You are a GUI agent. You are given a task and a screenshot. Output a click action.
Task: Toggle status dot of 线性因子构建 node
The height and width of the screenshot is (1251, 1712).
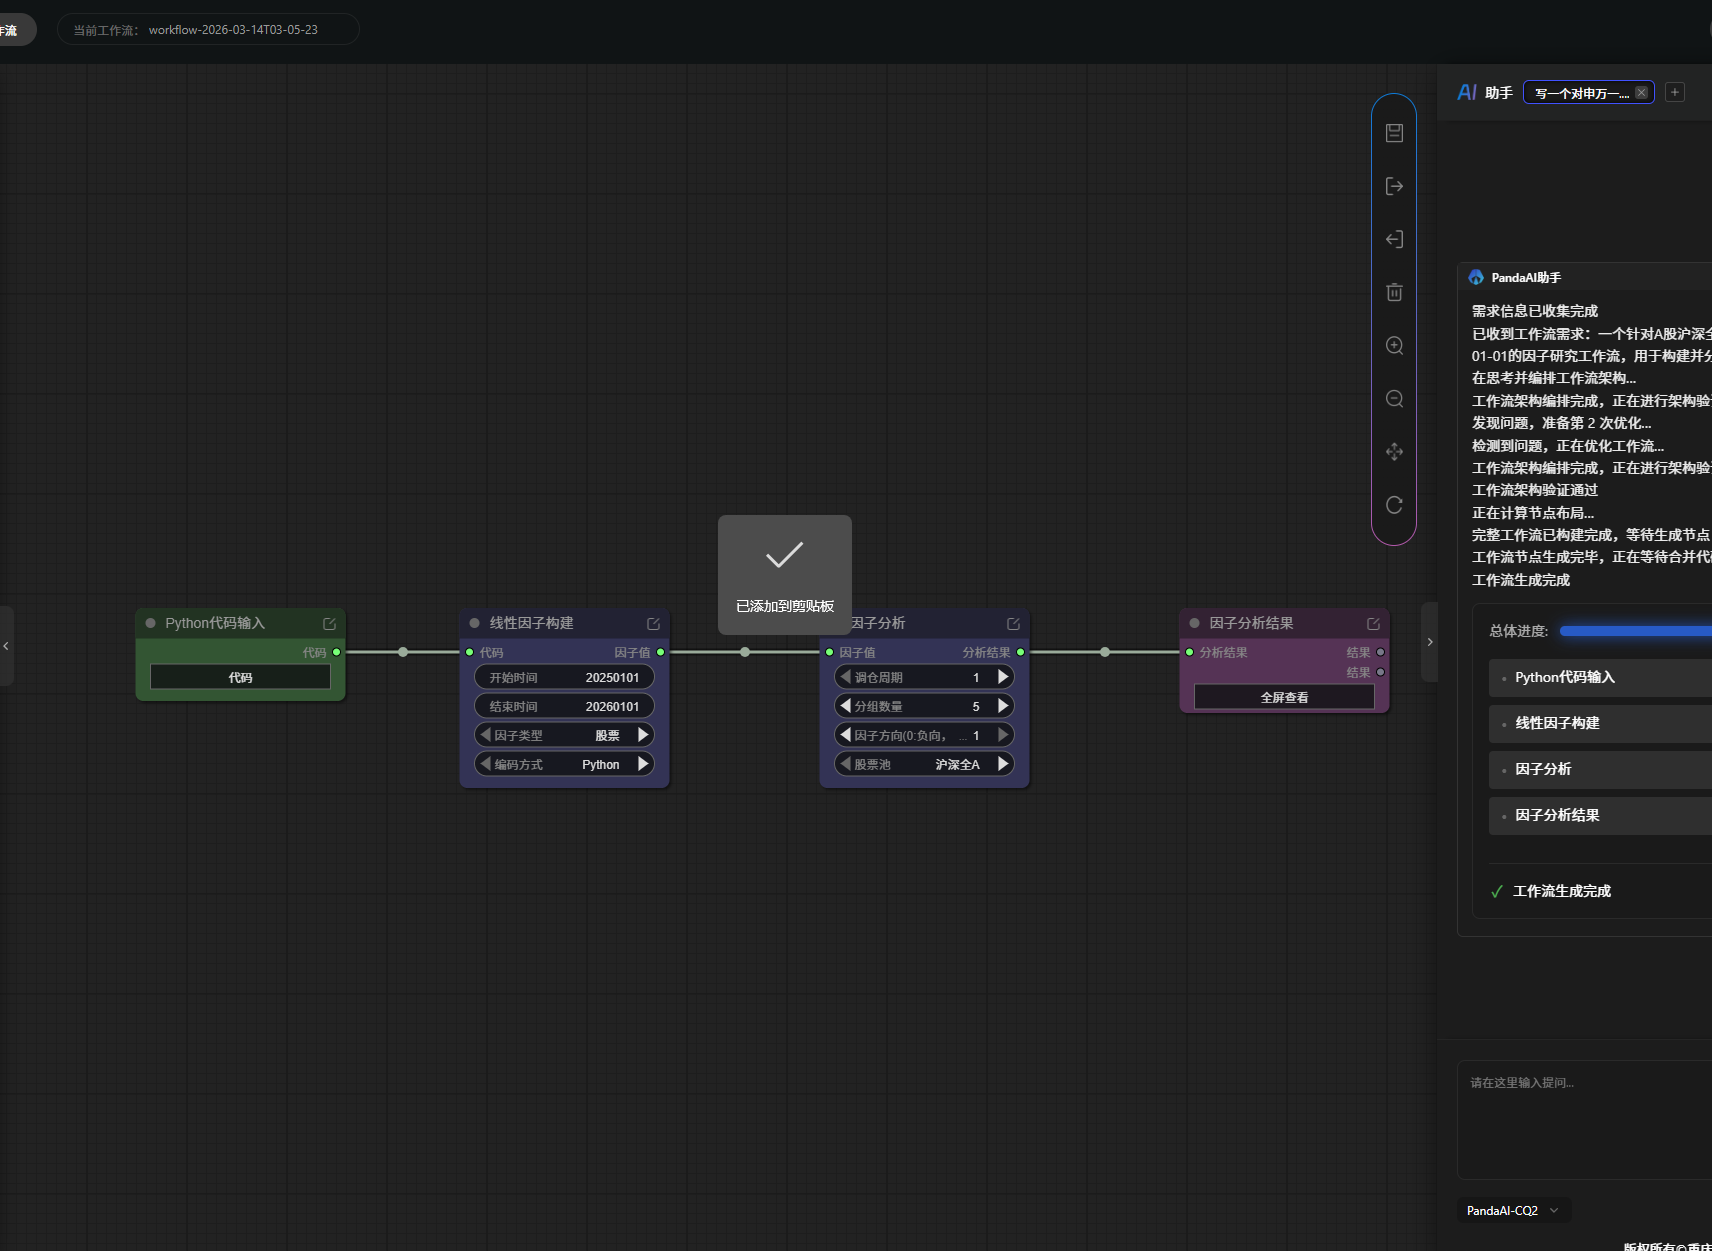point(475,623)
